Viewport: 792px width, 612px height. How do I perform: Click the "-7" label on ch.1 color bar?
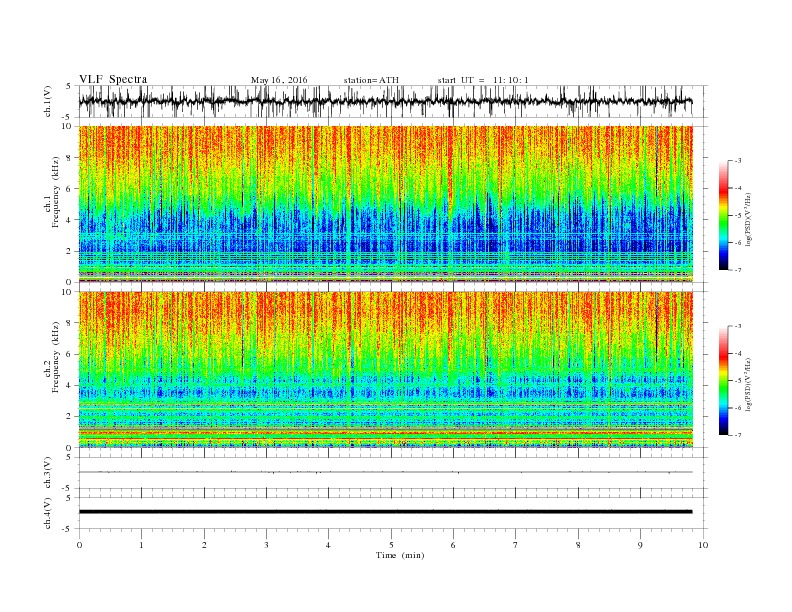pyautogui.click(x=738, y=270)
